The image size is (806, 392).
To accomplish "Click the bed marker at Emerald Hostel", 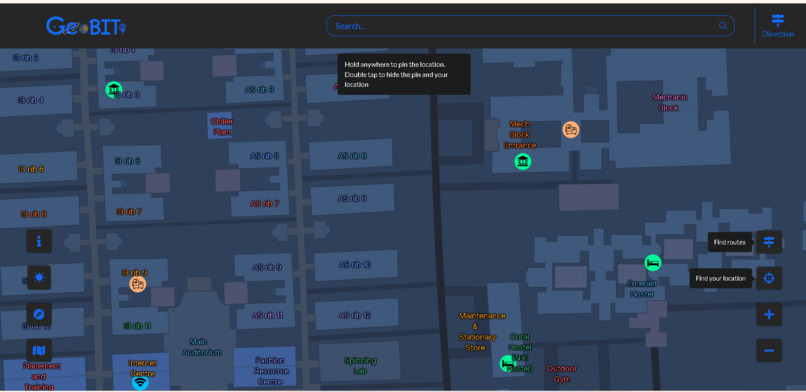I will [x=652, y=263].
